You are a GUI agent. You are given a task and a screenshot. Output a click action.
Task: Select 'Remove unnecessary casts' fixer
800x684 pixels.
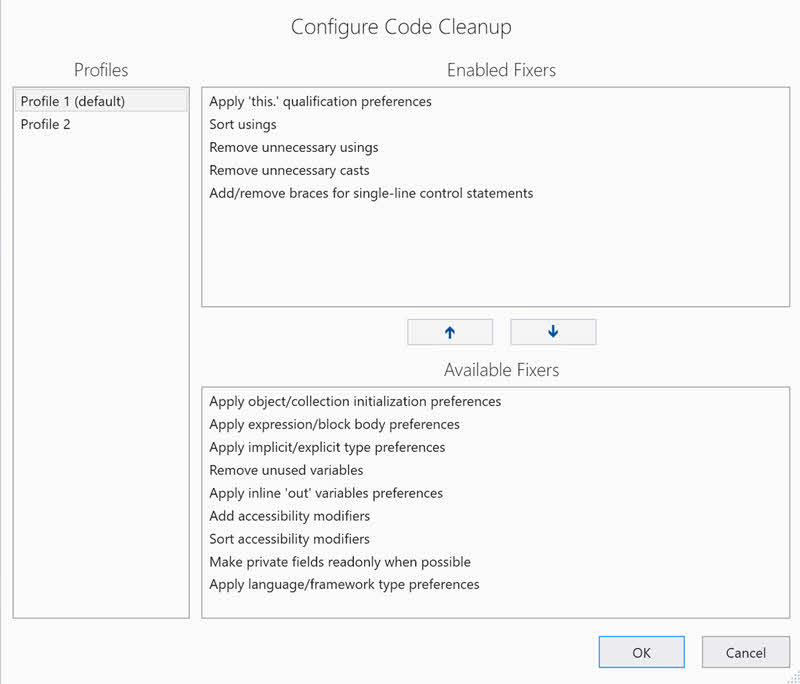pyautogui.click(x=289, y=170)
